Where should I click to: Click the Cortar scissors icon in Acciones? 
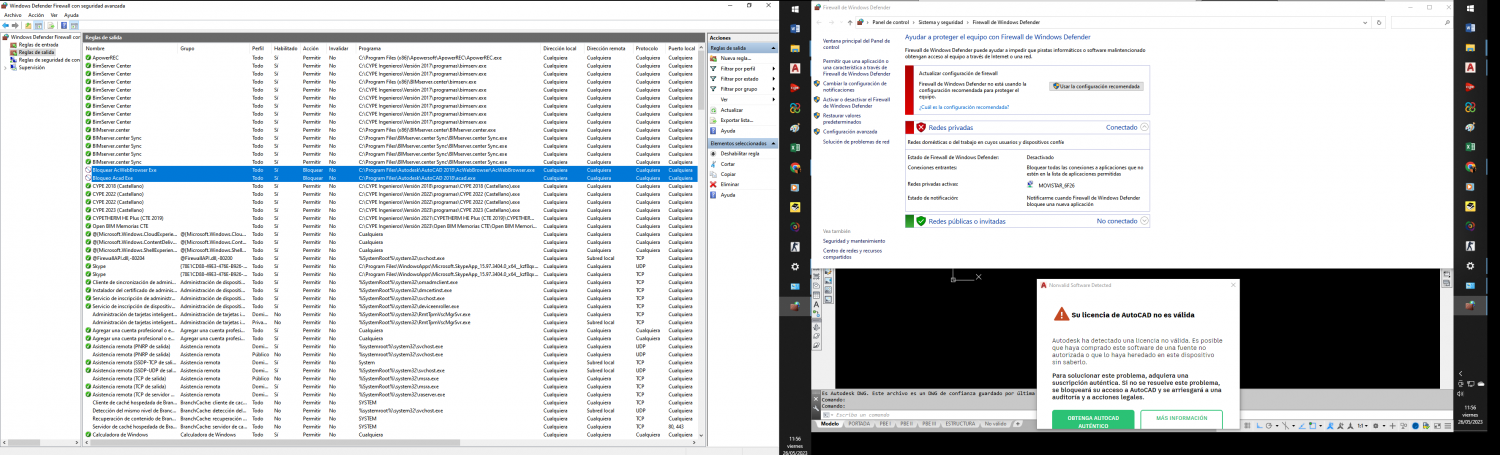click(713, 164)
